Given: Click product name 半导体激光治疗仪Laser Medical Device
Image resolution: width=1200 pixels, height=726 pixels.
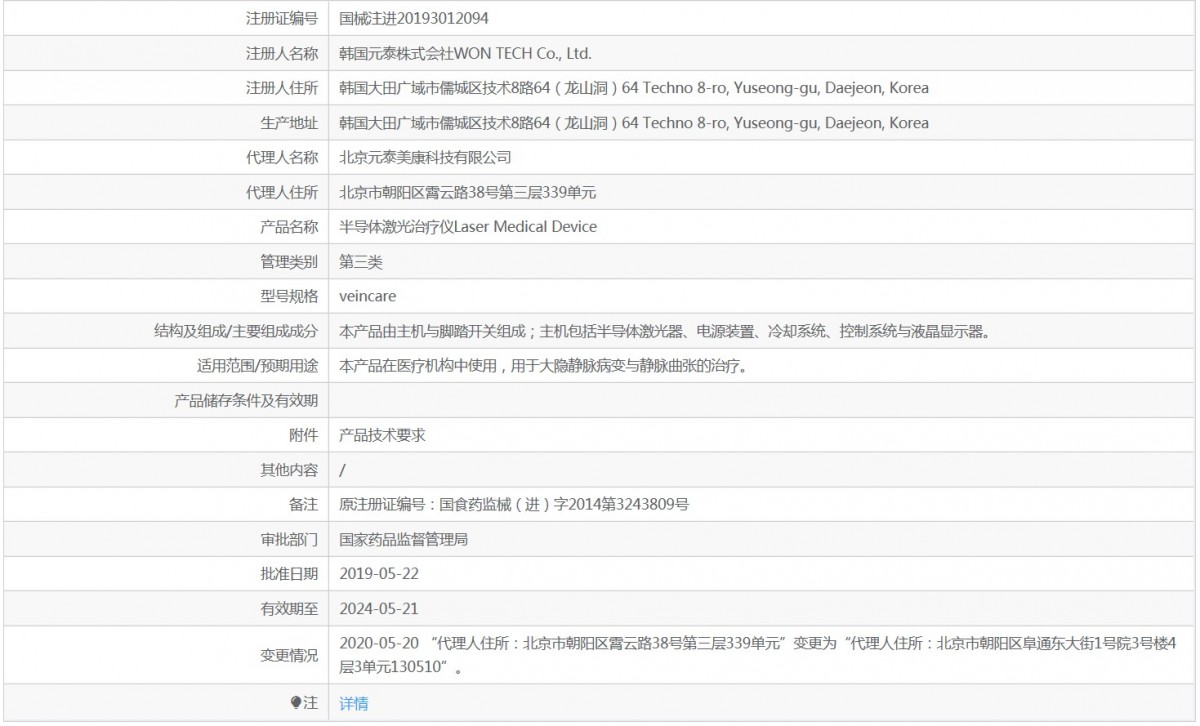Looking at the screenshot, I should coord(468,227).
